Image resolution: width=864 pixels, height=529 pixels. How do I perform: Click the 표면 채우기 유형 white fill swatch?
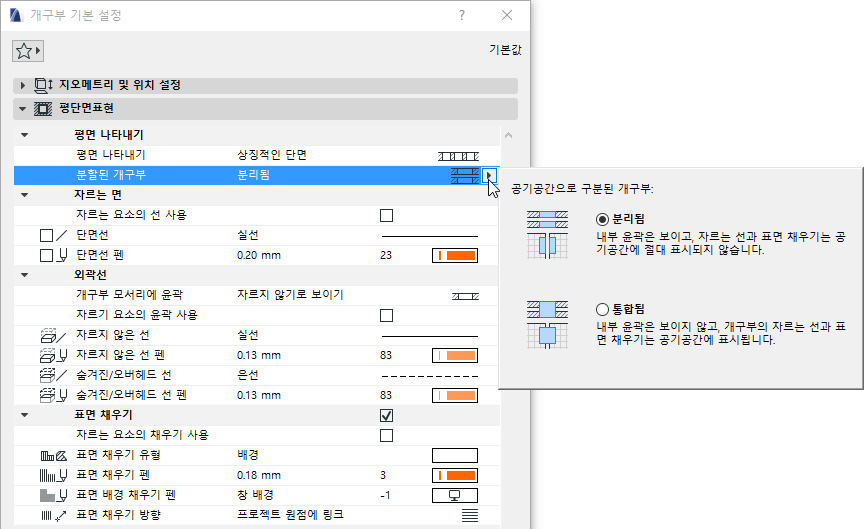[x=455, y=456]
